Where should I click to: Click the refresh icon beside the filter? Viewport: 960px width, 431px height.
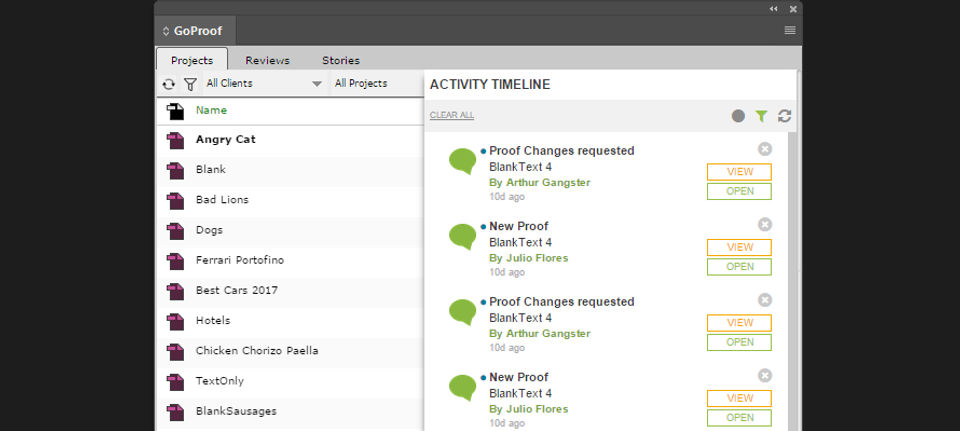(169, 84)
